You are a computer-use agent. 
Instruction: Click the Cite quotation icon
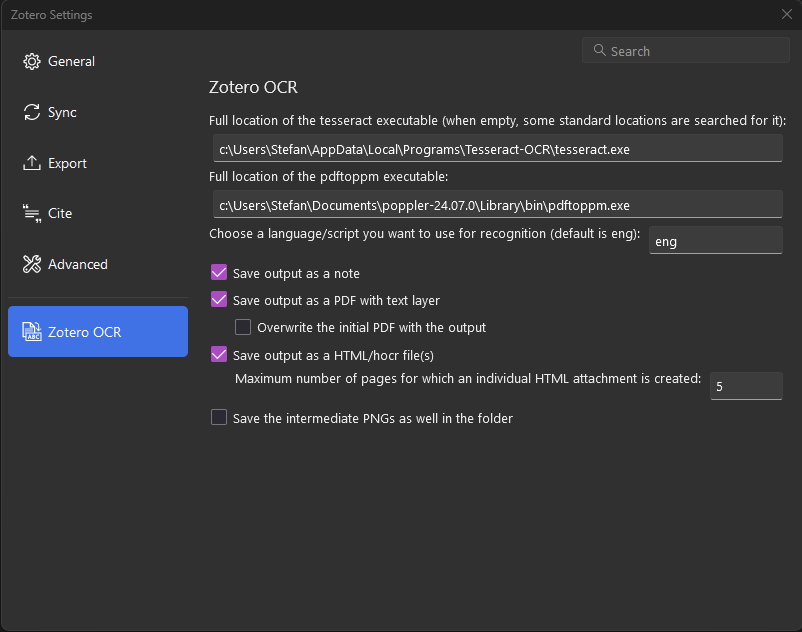32,213
